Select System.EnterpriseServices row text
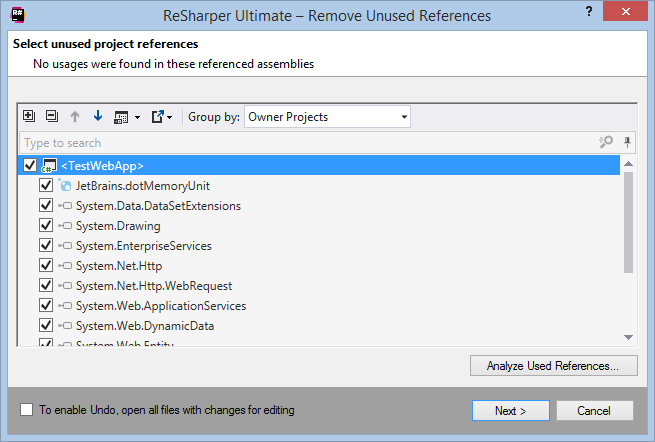655x442 pixels. click(x=144, y=246)
